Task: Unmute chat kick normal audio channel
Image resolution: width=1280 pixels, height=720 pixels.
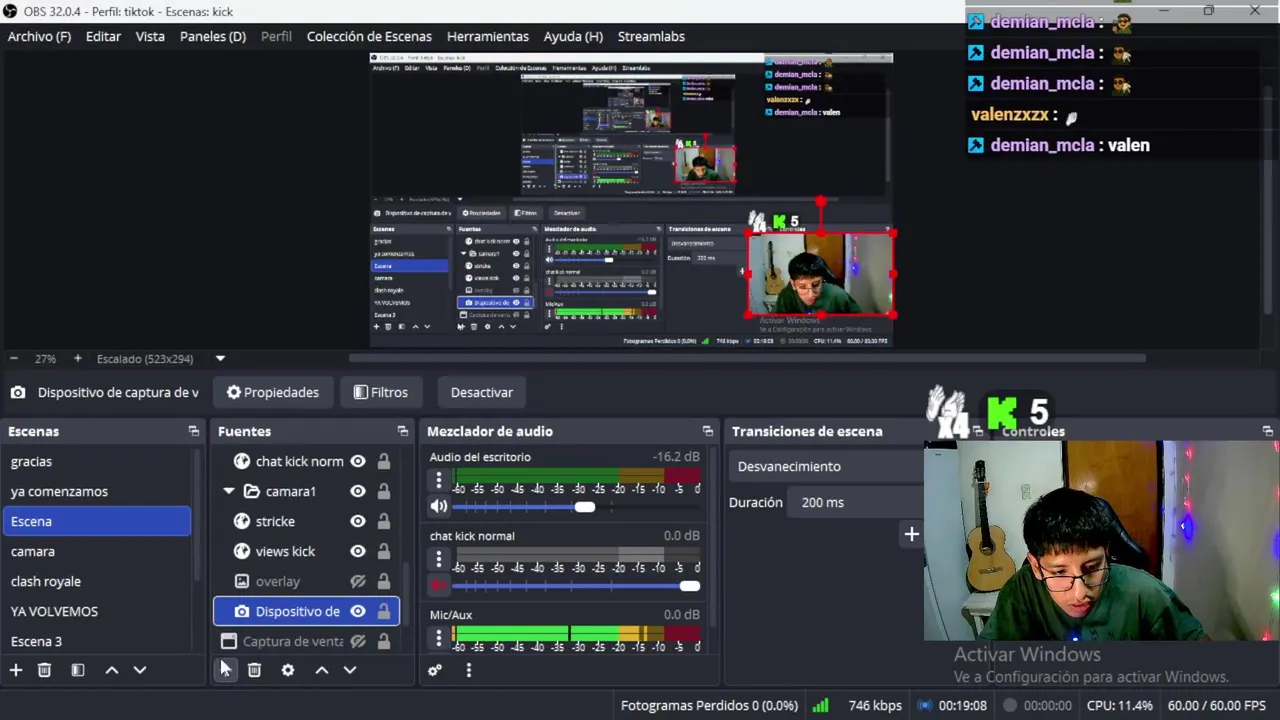Action: point(439,586)
